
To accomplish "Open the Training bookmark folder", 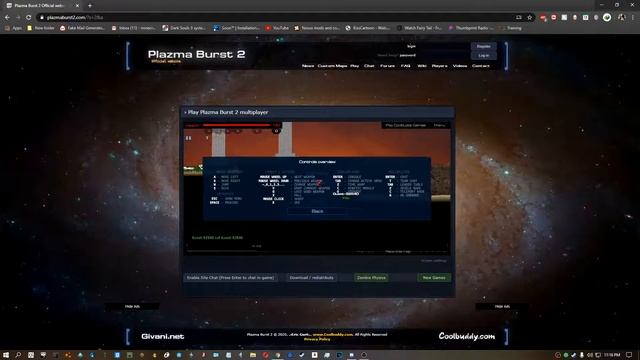I will coord(511,28).
